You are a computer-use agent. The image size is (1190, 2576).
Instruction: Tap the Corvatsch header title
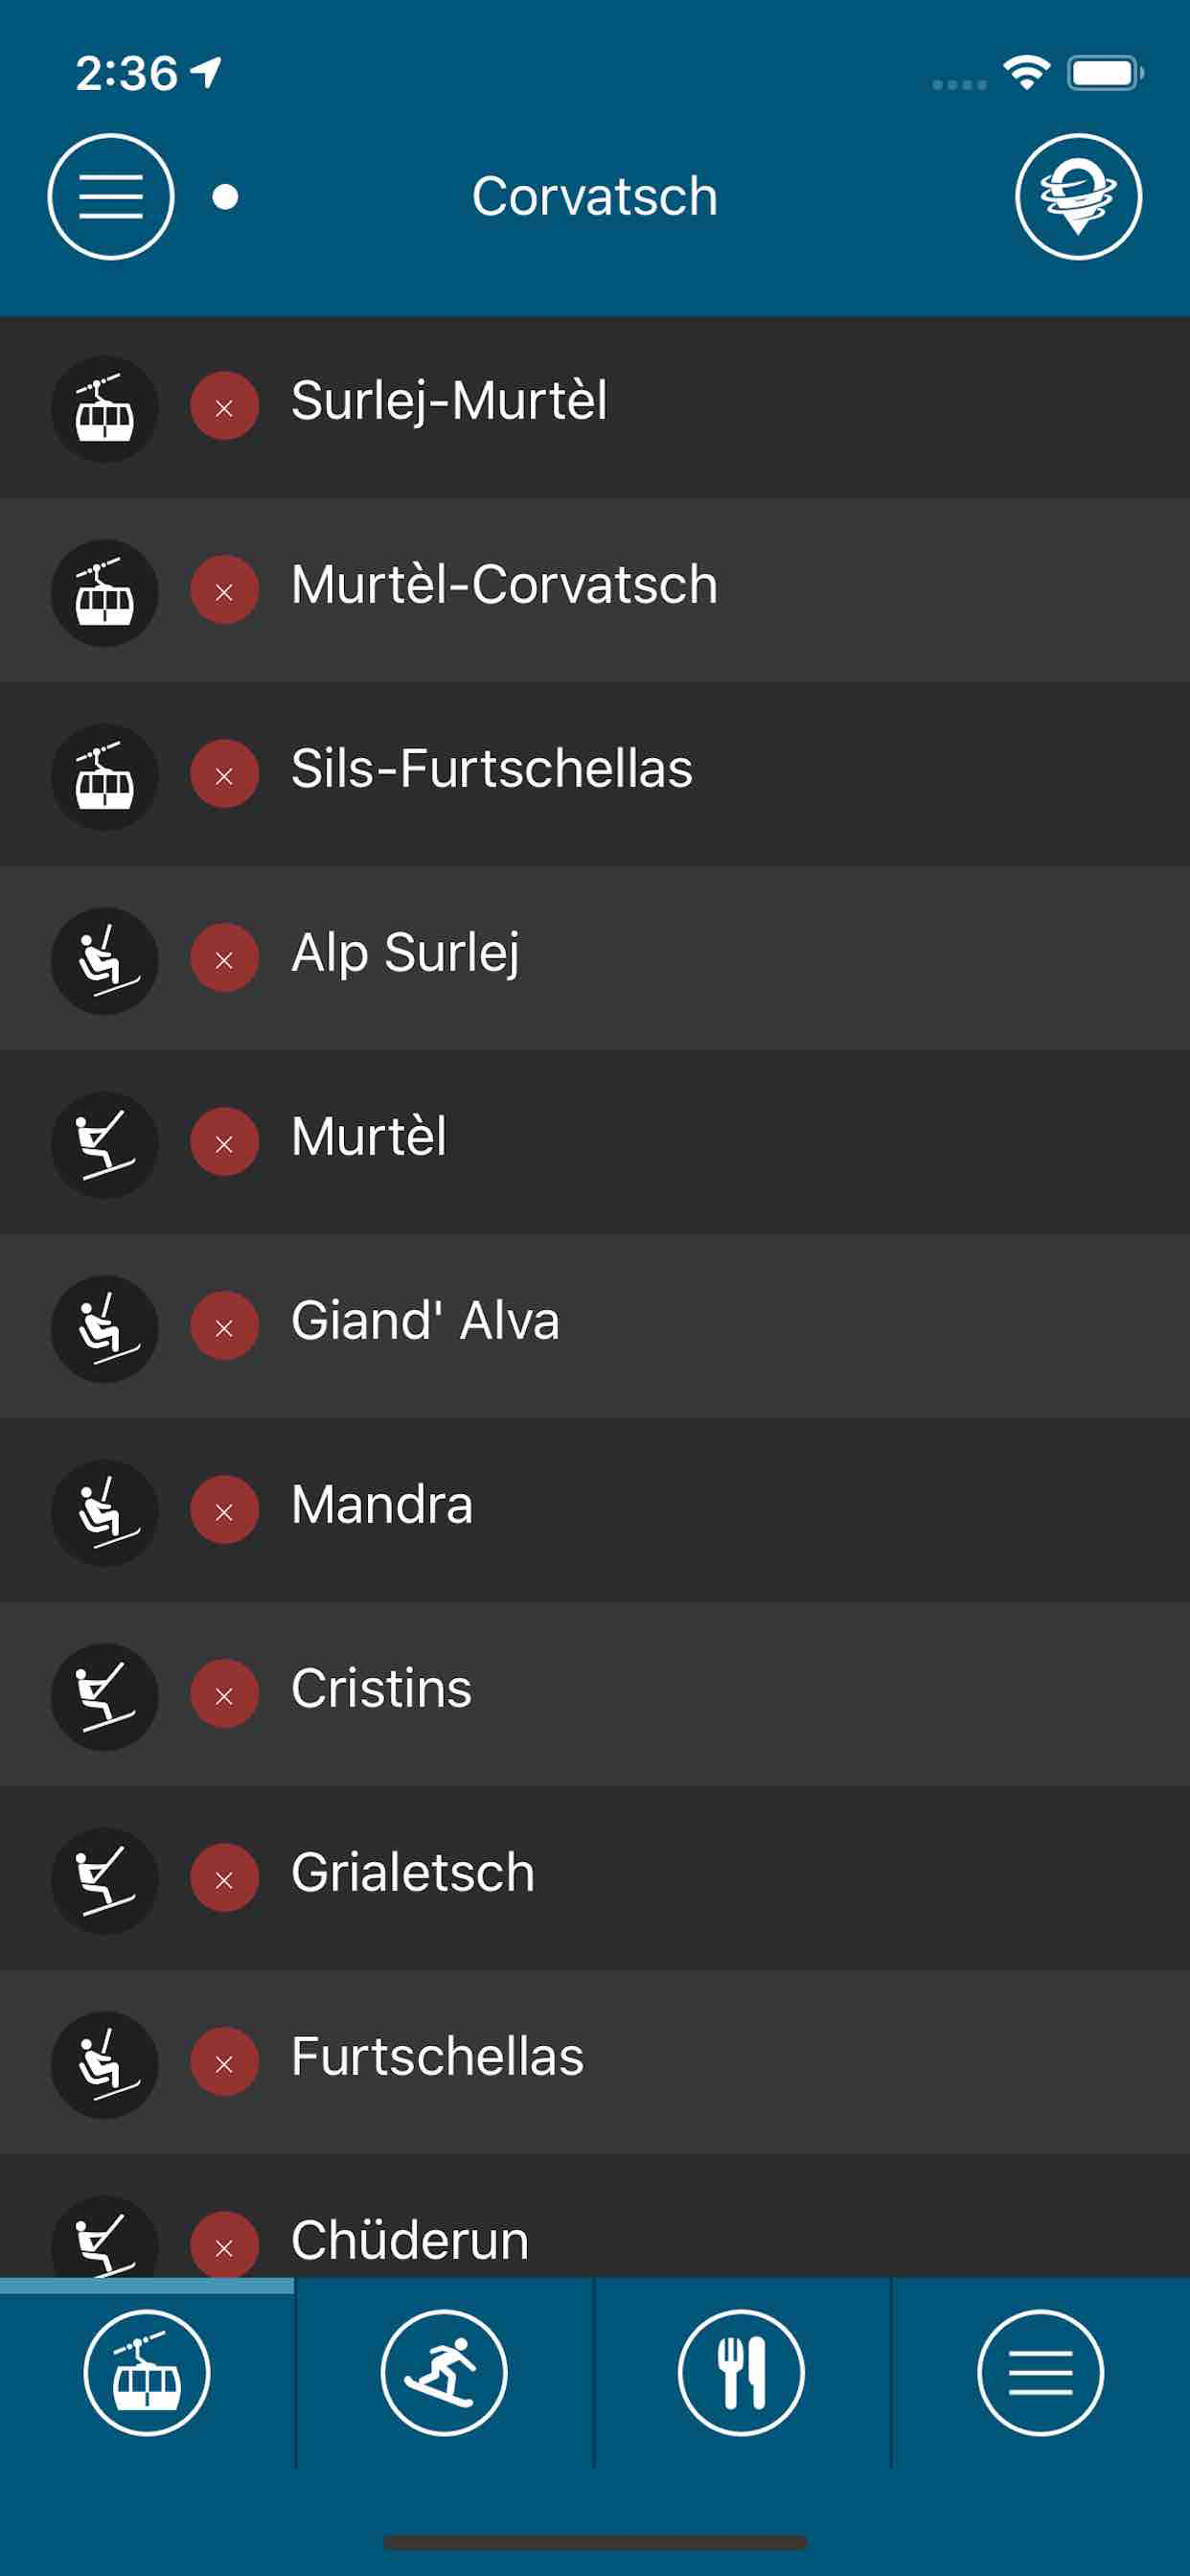coord(595,197)
